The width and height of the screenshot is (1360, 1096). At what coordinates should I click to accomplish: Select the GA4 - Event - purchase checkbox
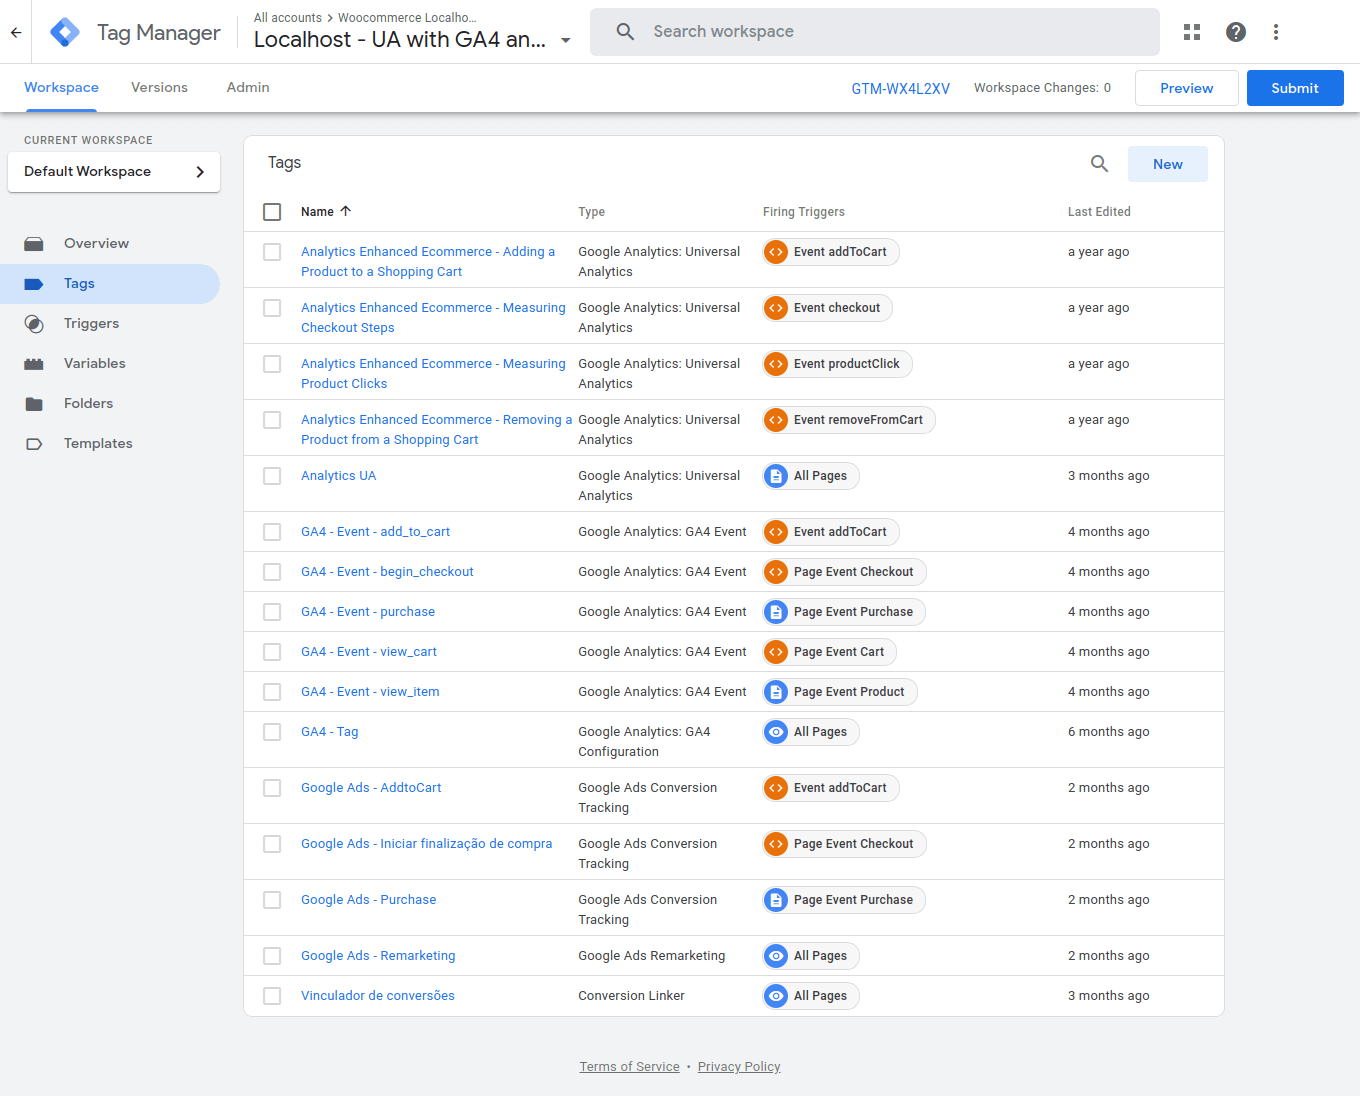(272, 612)
